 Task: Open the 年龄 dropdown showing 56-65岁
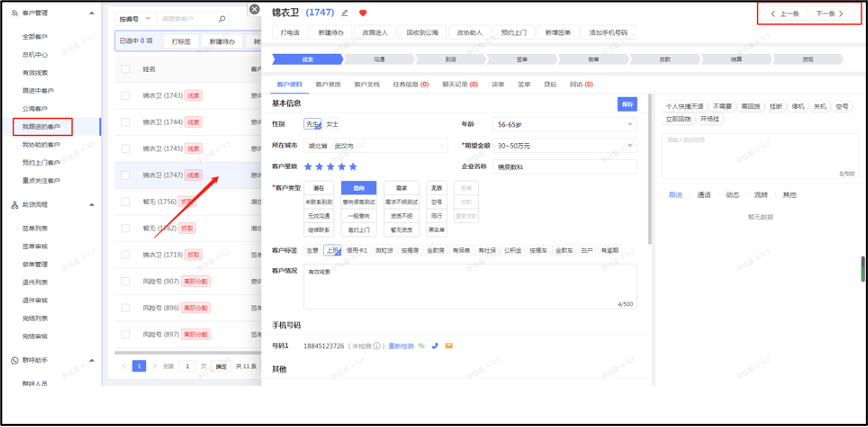565,125
